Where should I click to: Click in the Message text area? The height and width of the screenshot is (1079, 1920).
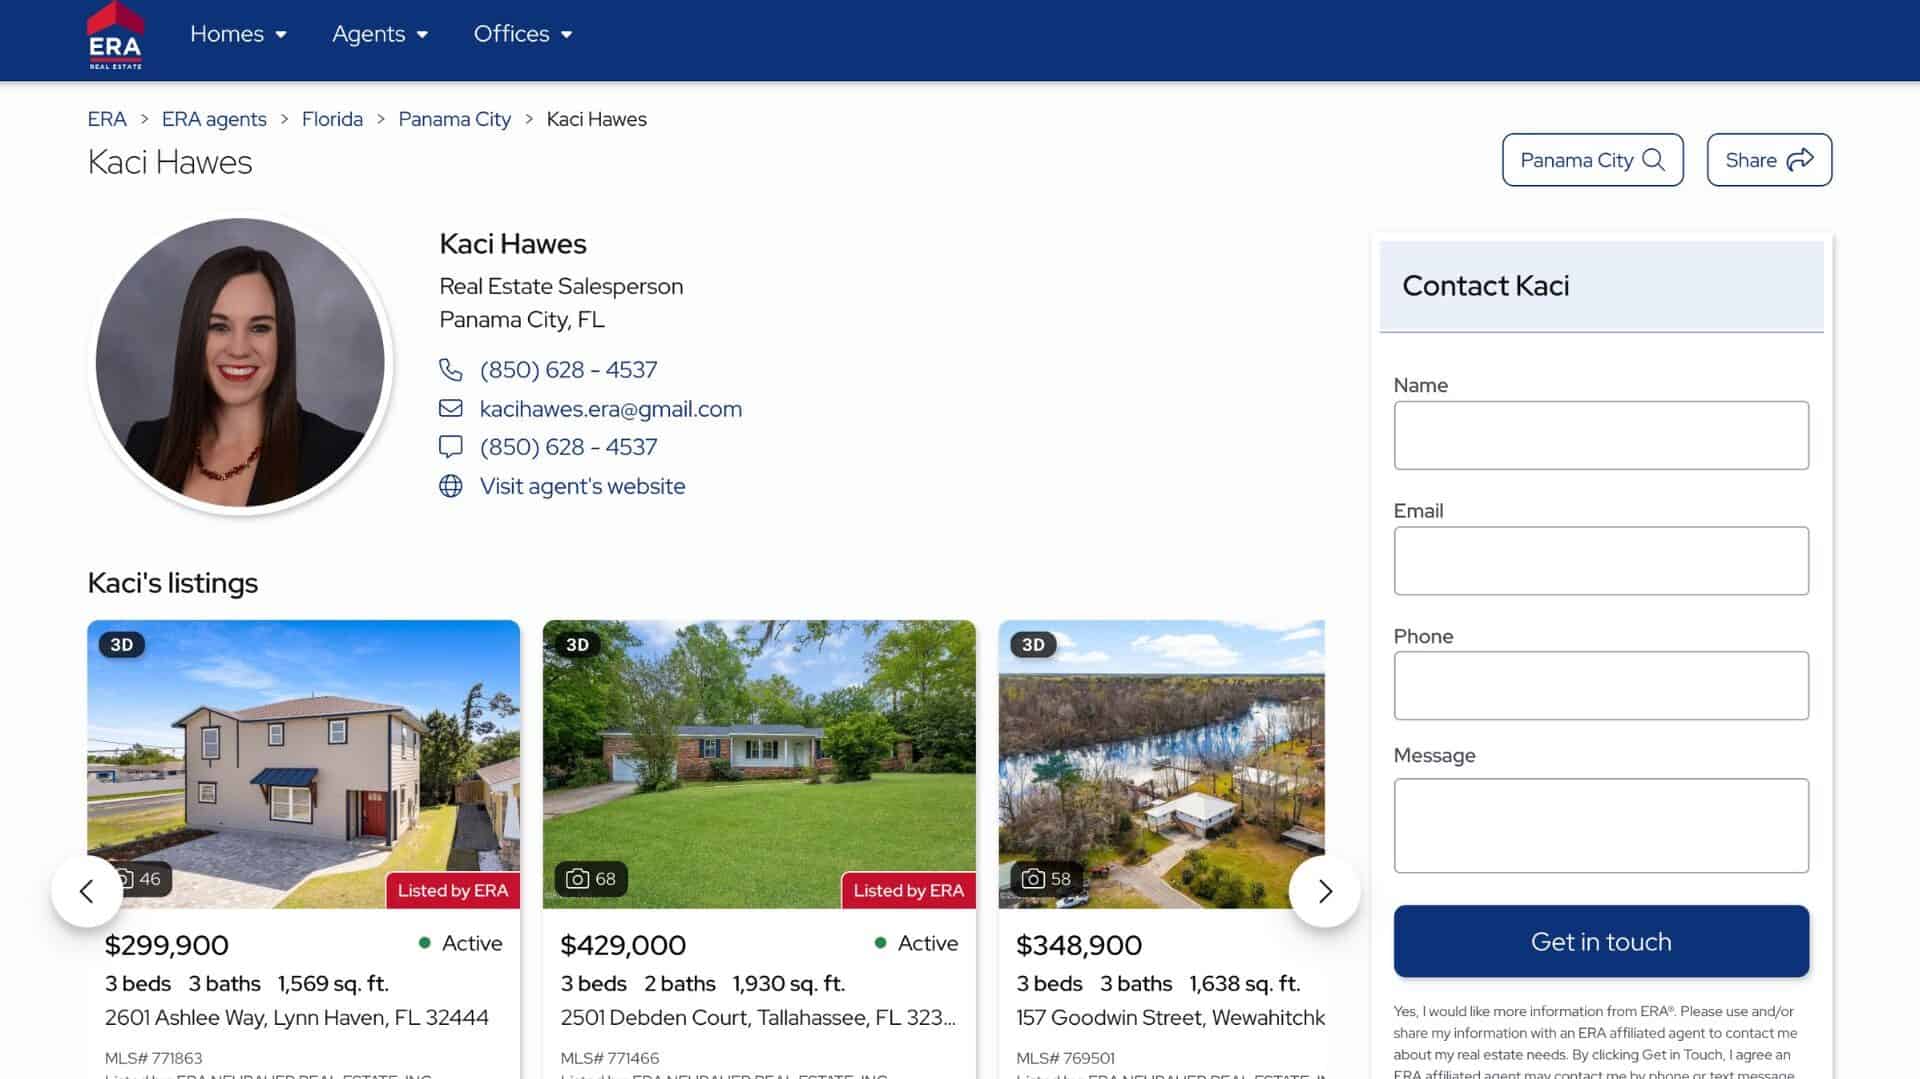pos(1601,826)
